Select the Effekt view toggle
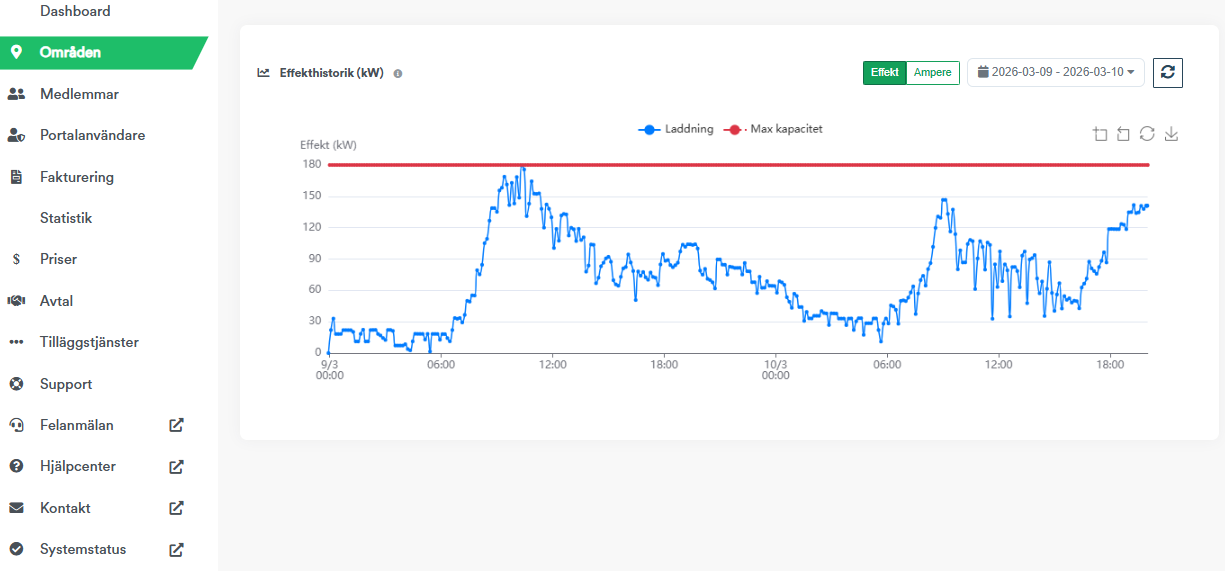This screenshot has width=1225, height=571. [885, 73]
